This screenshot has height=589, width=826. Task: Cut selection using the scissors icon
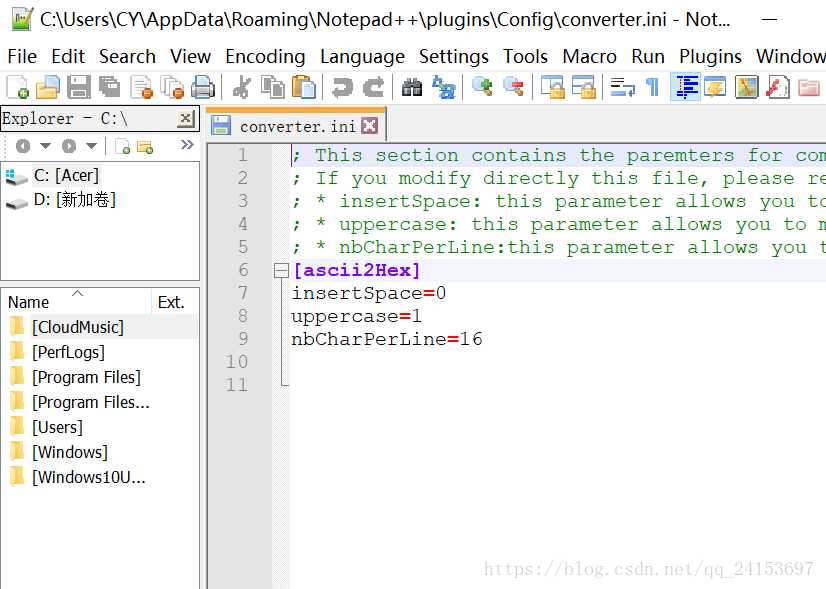pyautogui.click(x=242, y=87)
